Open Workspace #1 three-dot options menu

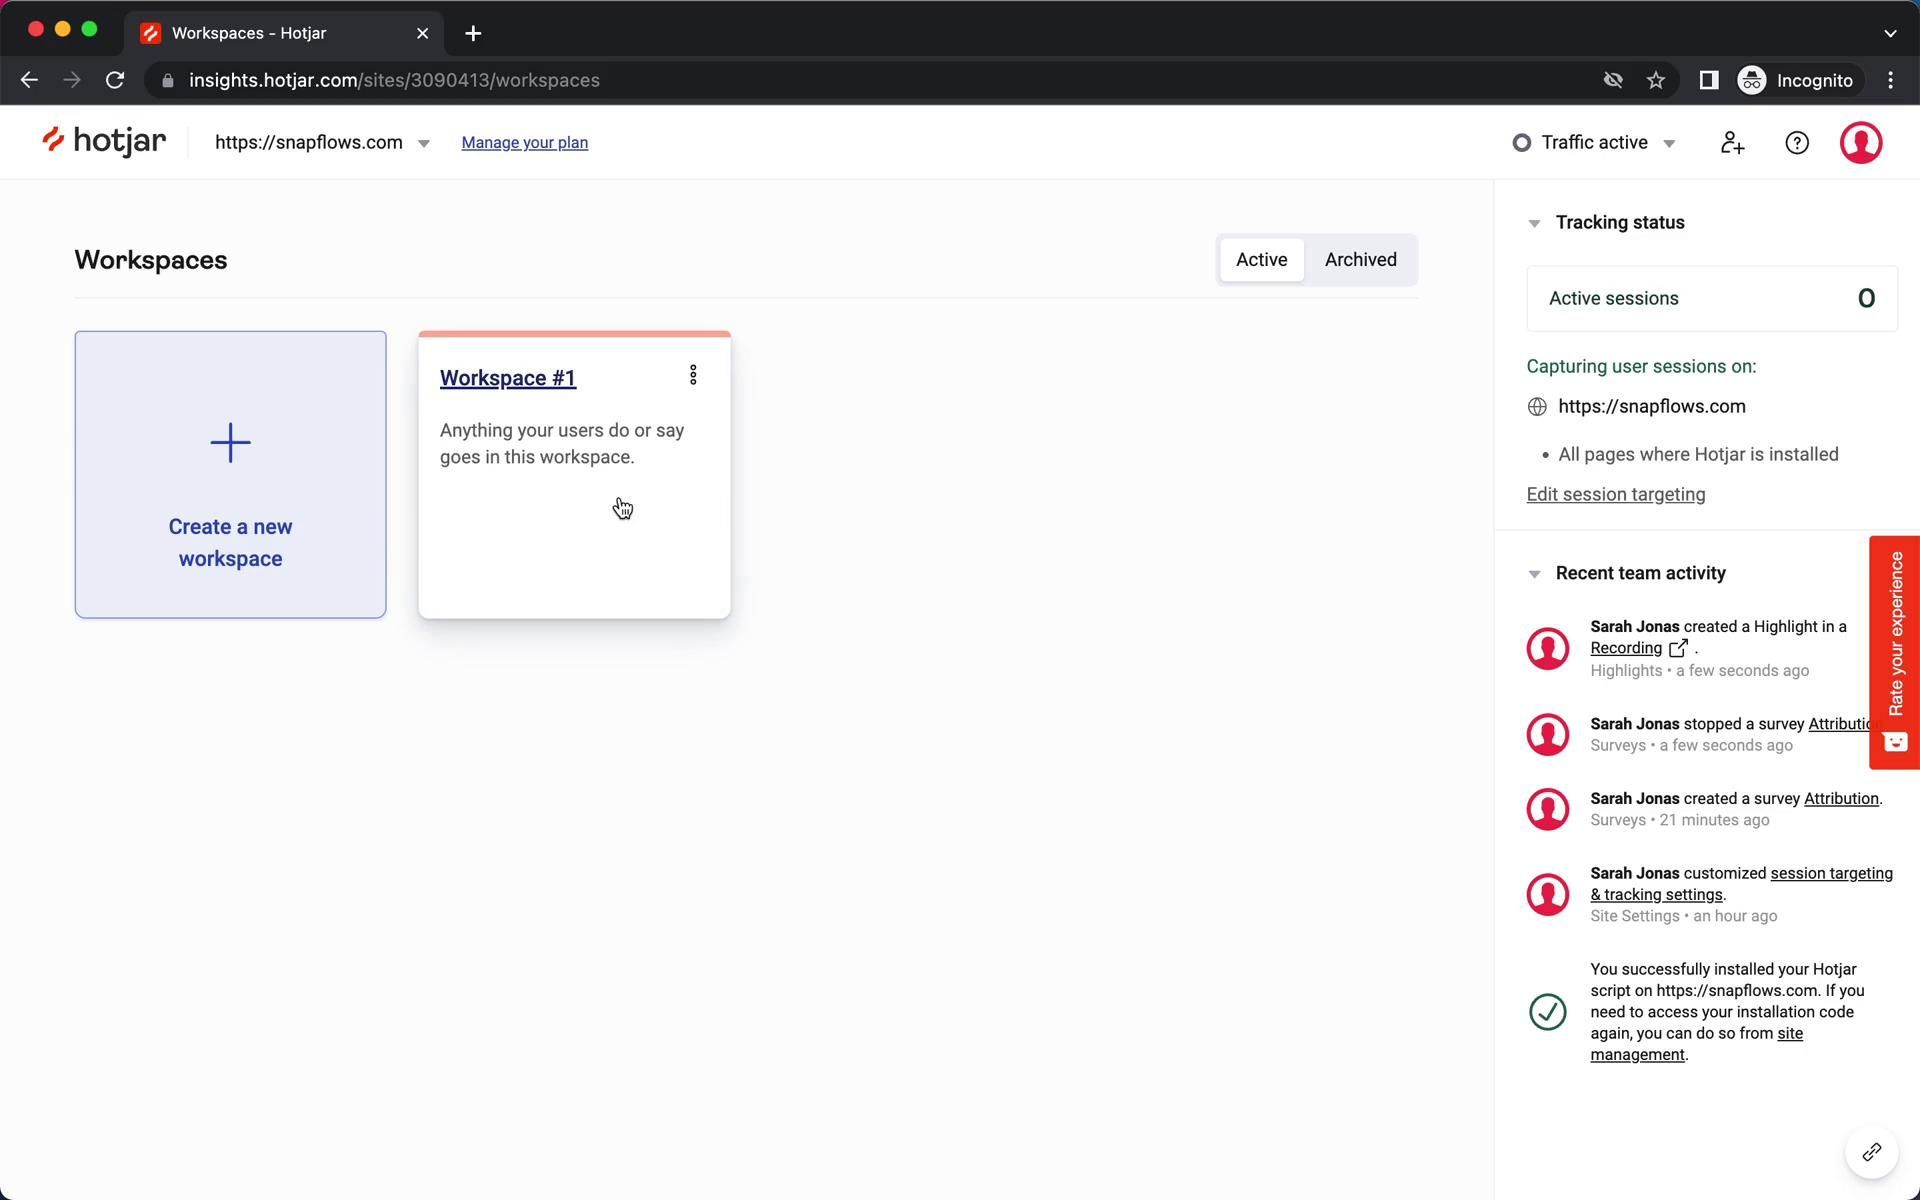693,375
